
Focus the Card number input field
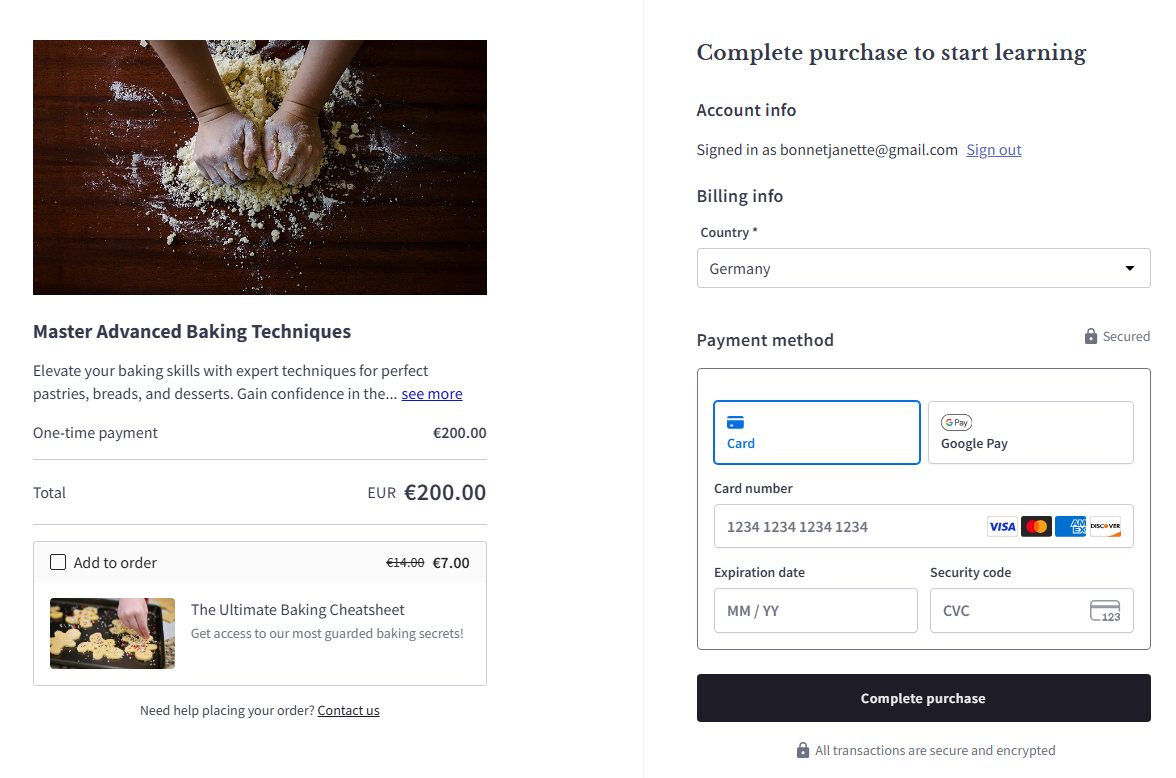coord(850,526)
